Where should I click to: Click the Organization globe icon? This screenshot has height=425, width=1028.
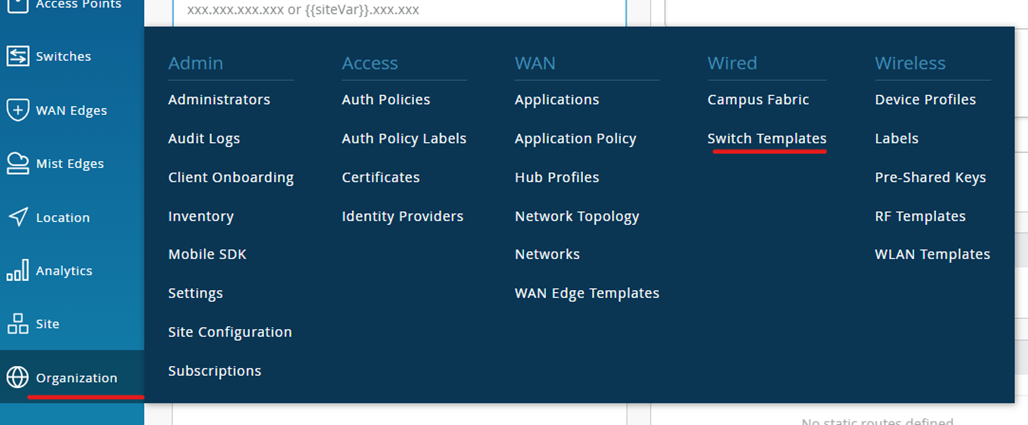point(18,378)
